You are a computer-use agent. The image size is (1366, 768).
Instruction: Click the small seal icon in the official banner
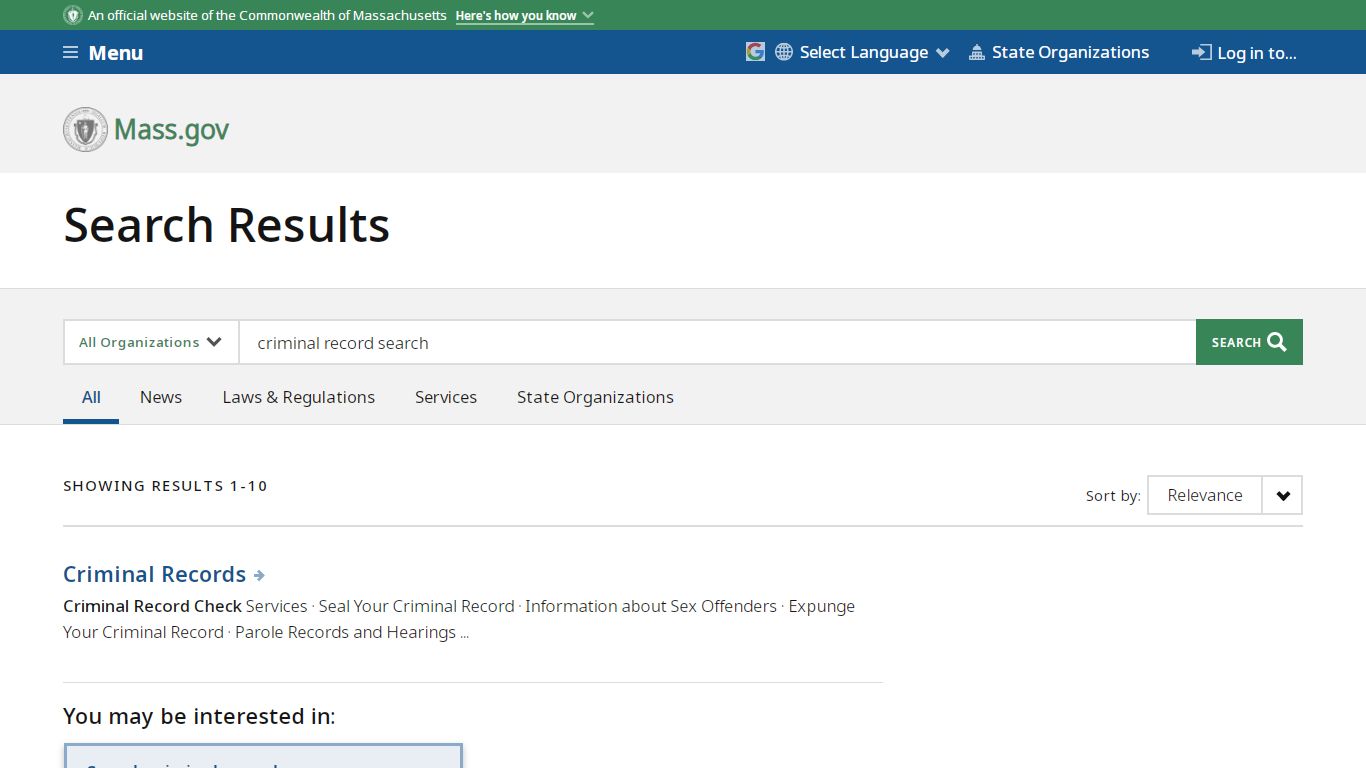(x=72, y=15)
